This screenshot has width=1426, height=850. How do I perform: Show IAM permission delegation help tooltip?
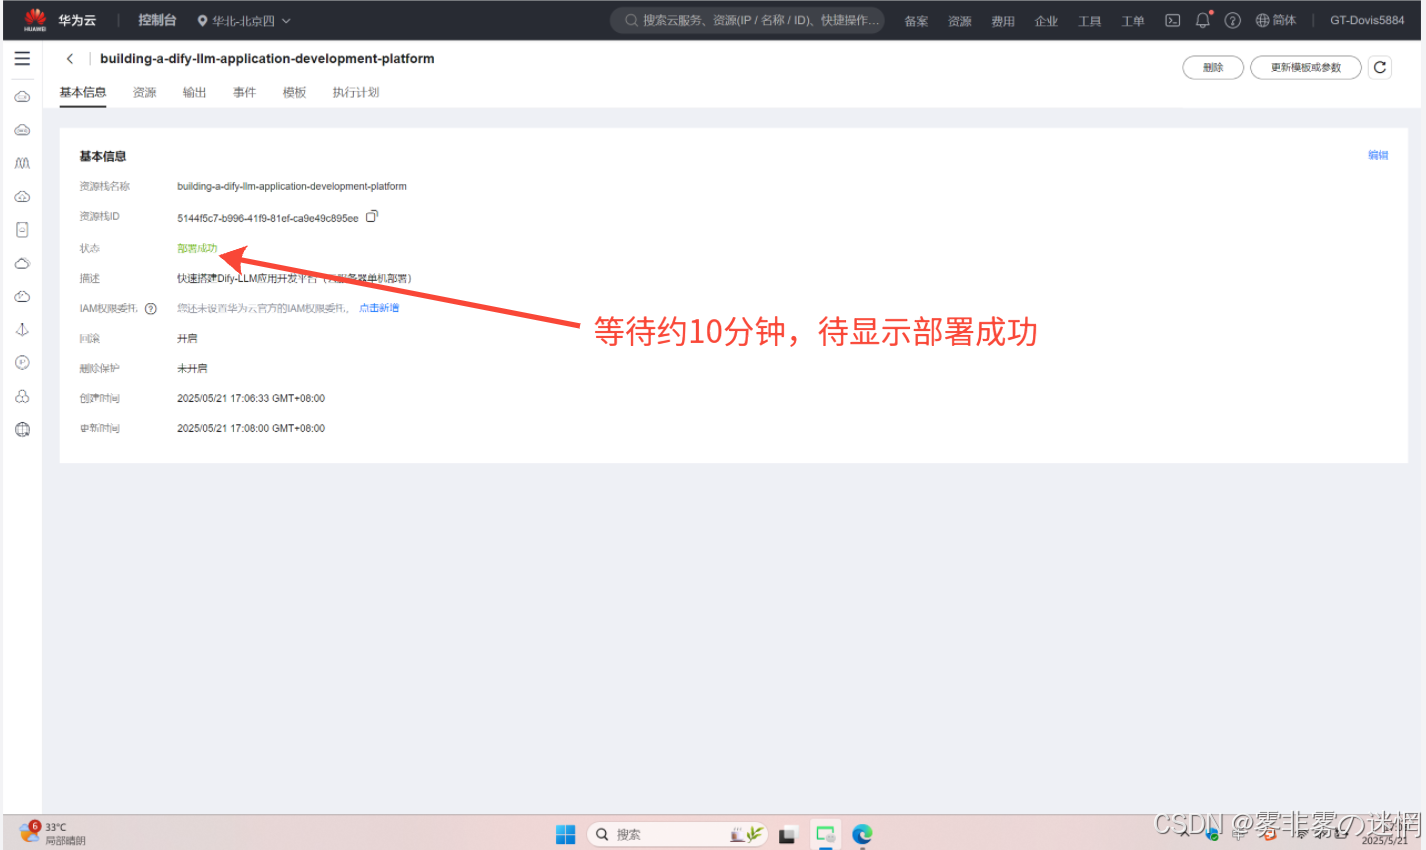pyautogui.click(x=151, y=309)
